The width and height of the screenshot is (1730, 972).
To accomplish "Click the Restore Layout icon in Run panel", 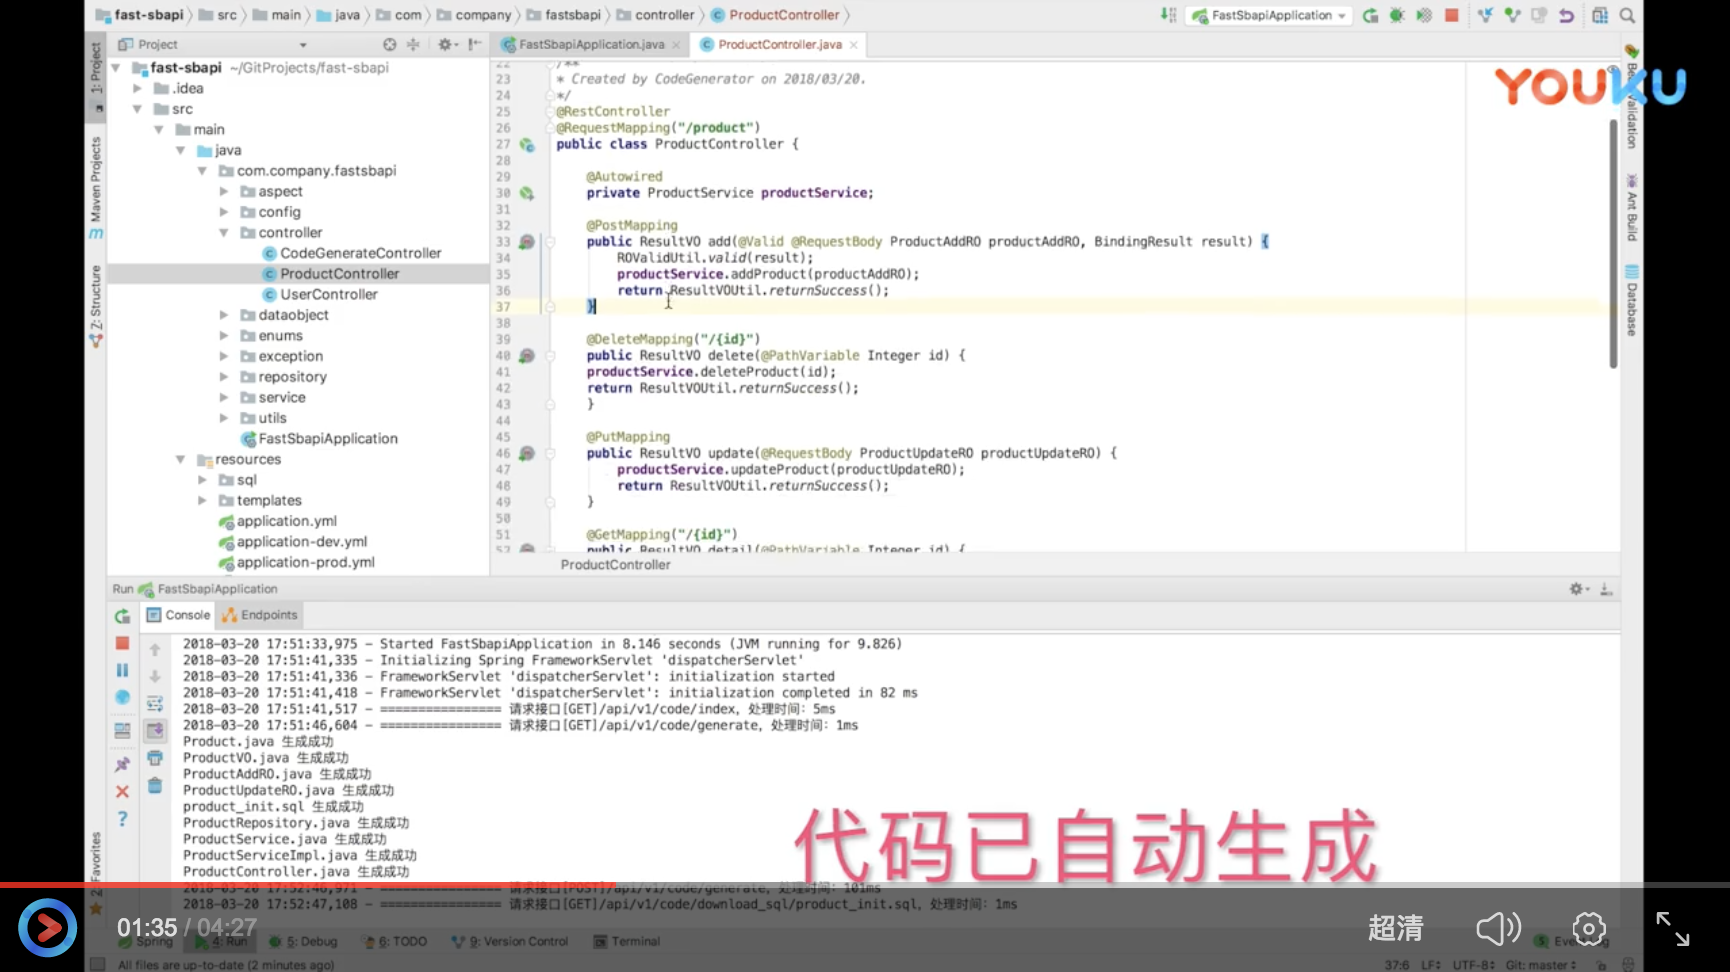I will 122,731.
